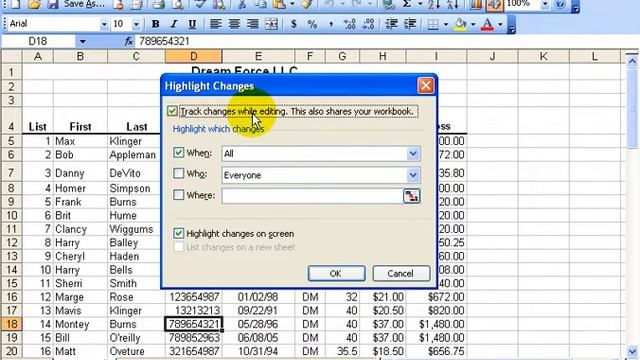The width and height of the screenshot is (640, 360).
Task: Apply yellow Fill Color bucket
Action: pos(460,24)
